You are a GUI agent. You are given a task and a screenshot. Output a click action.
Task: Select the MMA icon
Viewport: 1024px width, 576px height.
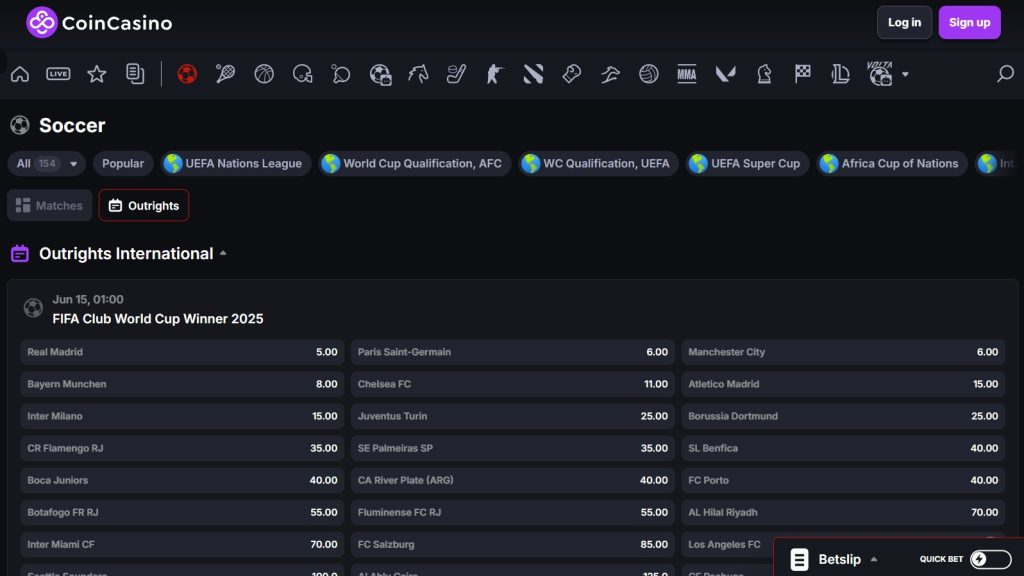(x=687, y=74)
